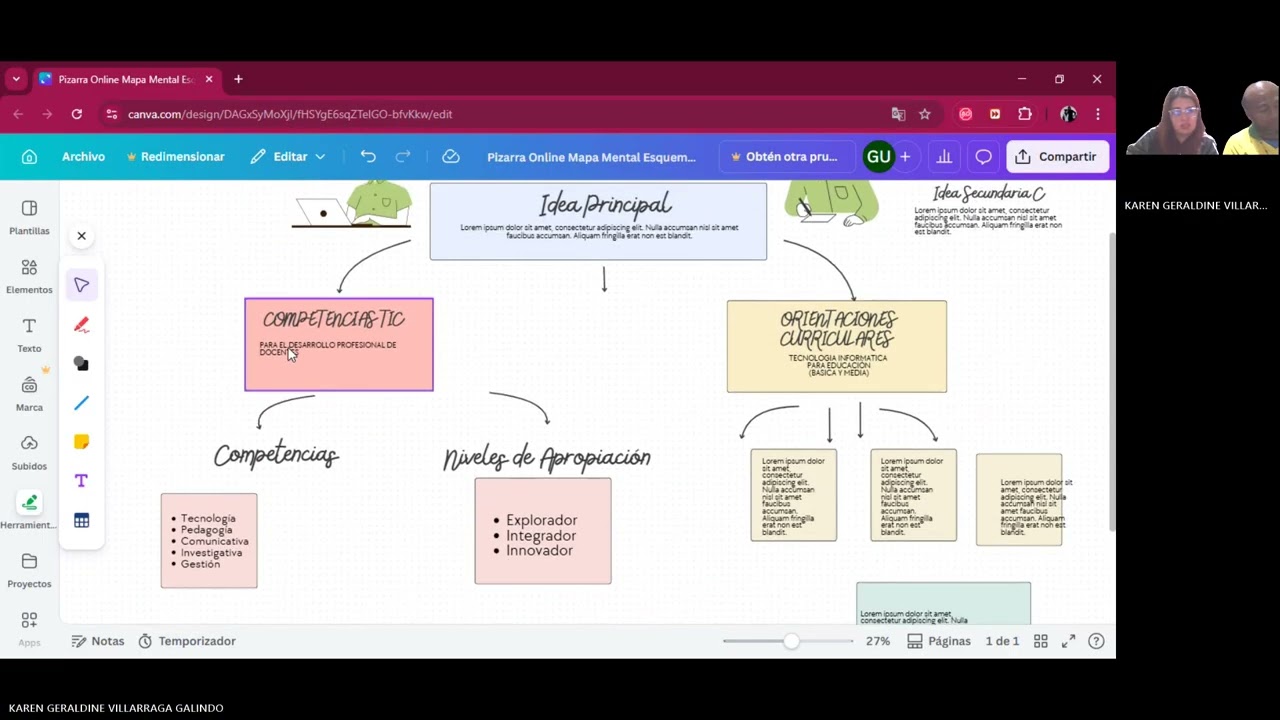Undo the last action

pyautogui.click(x=368, y=157)
